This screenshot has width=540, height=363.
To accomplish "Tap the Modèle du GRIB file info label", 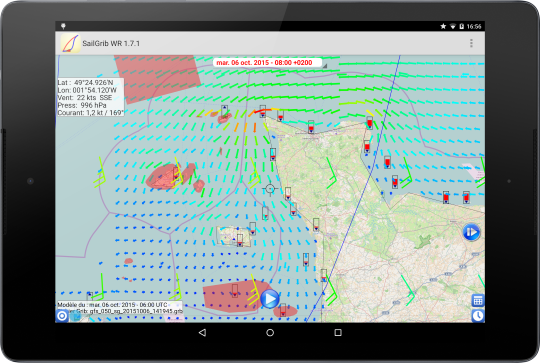I will pyautogui.click(x=120, y=308).
